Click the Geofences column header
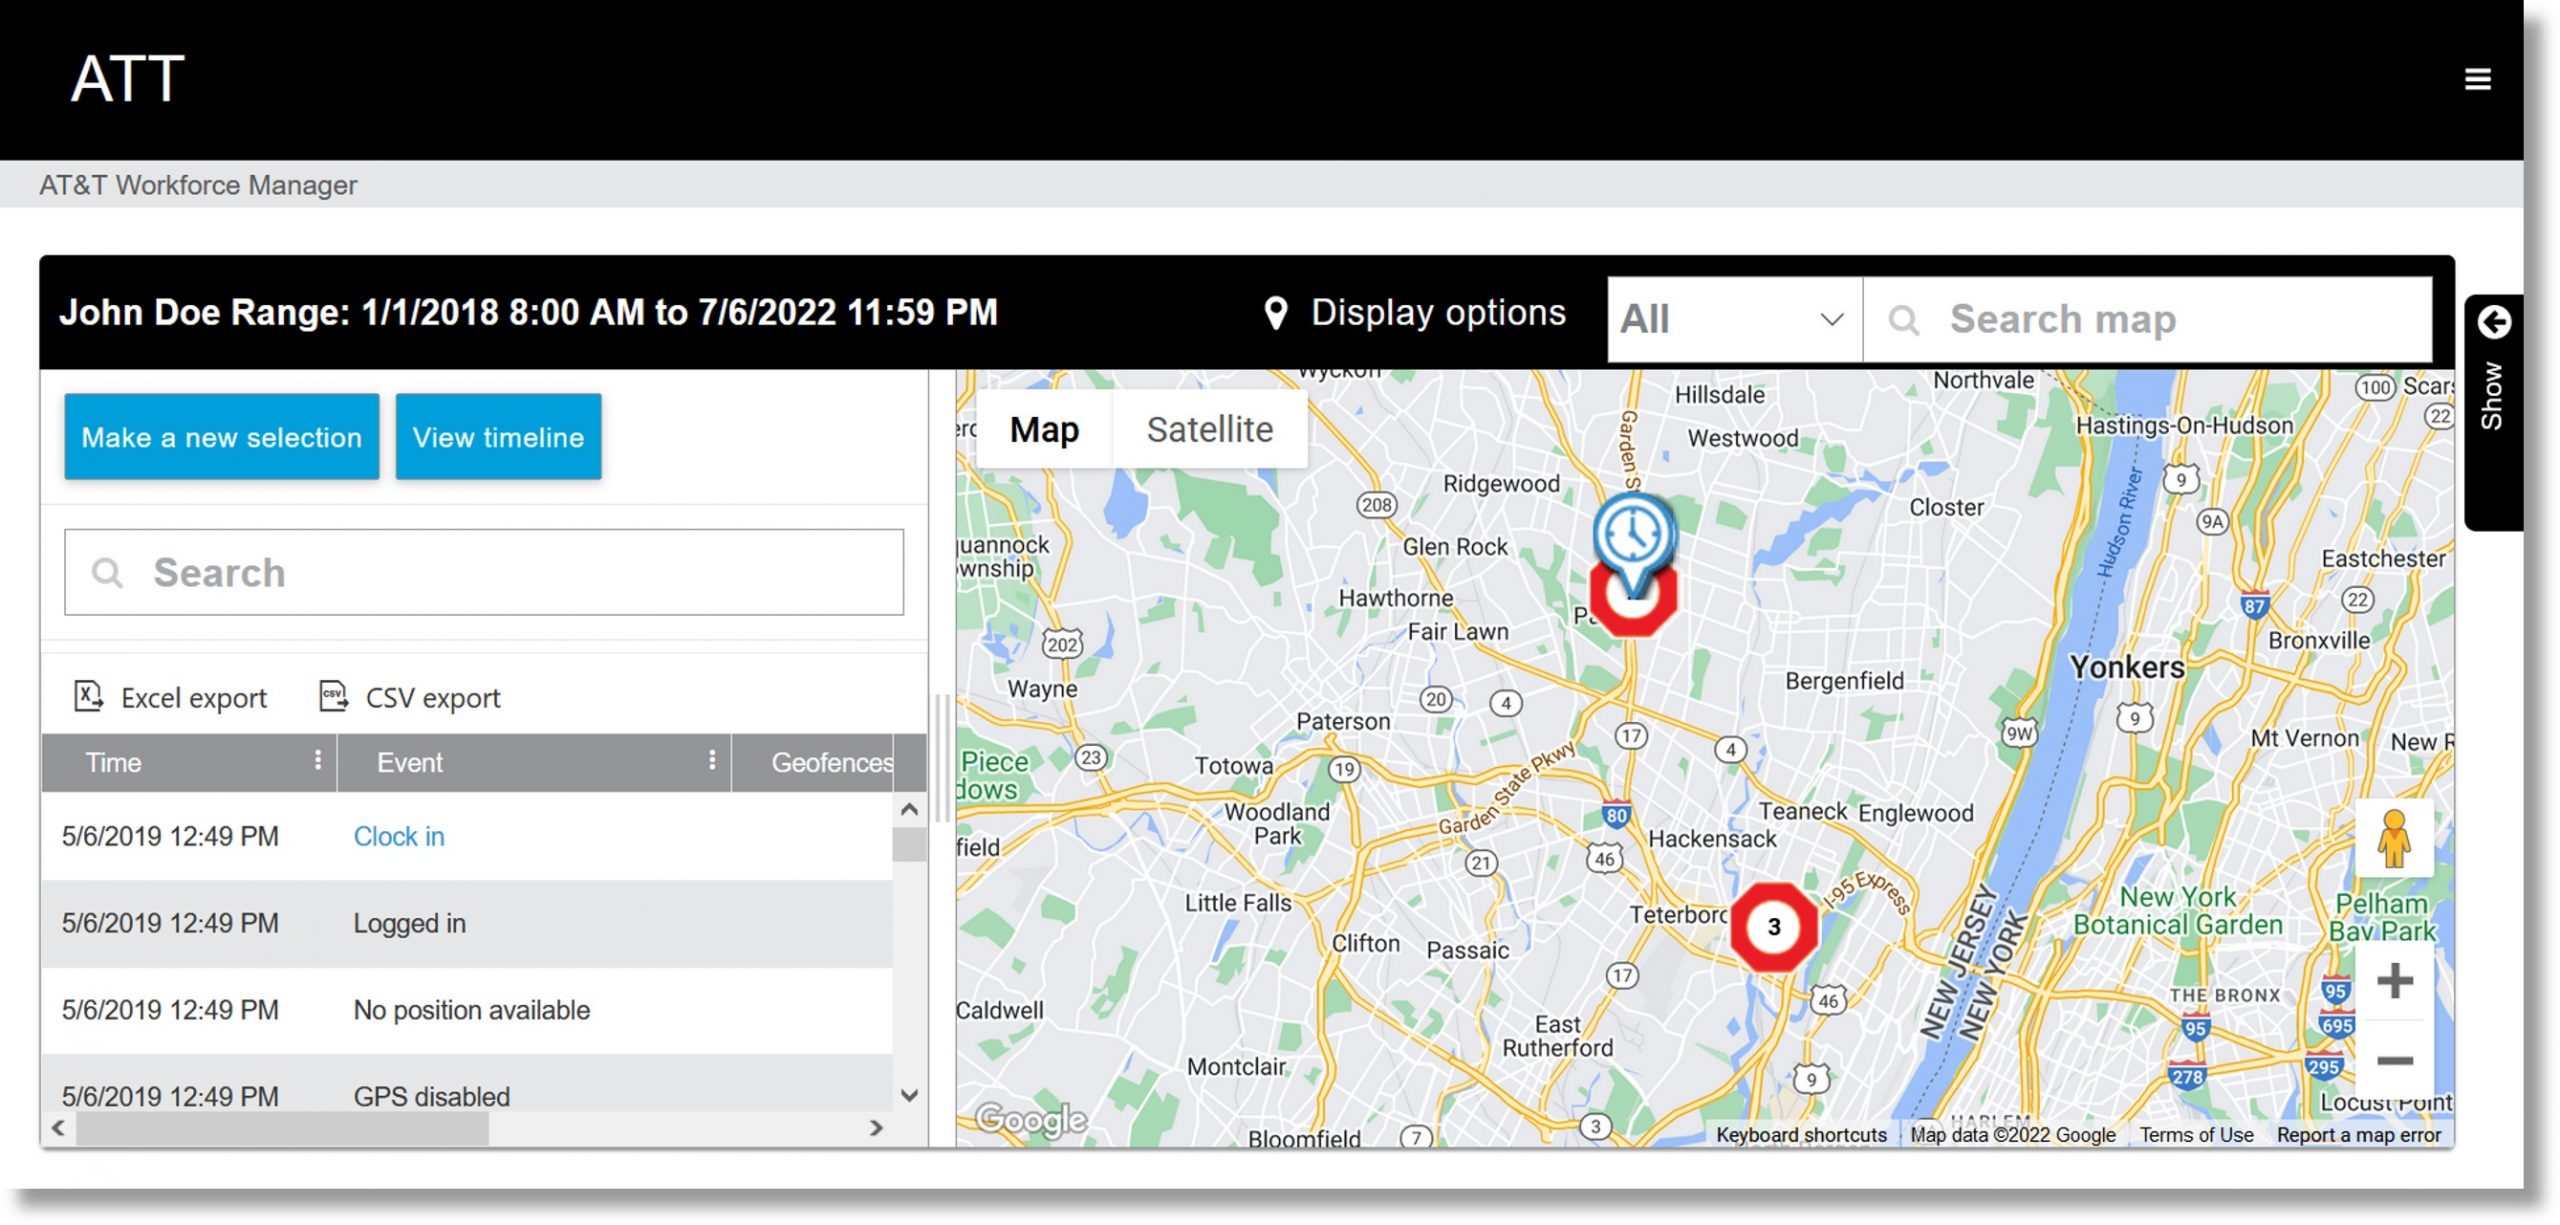 [x=832, y=763]
